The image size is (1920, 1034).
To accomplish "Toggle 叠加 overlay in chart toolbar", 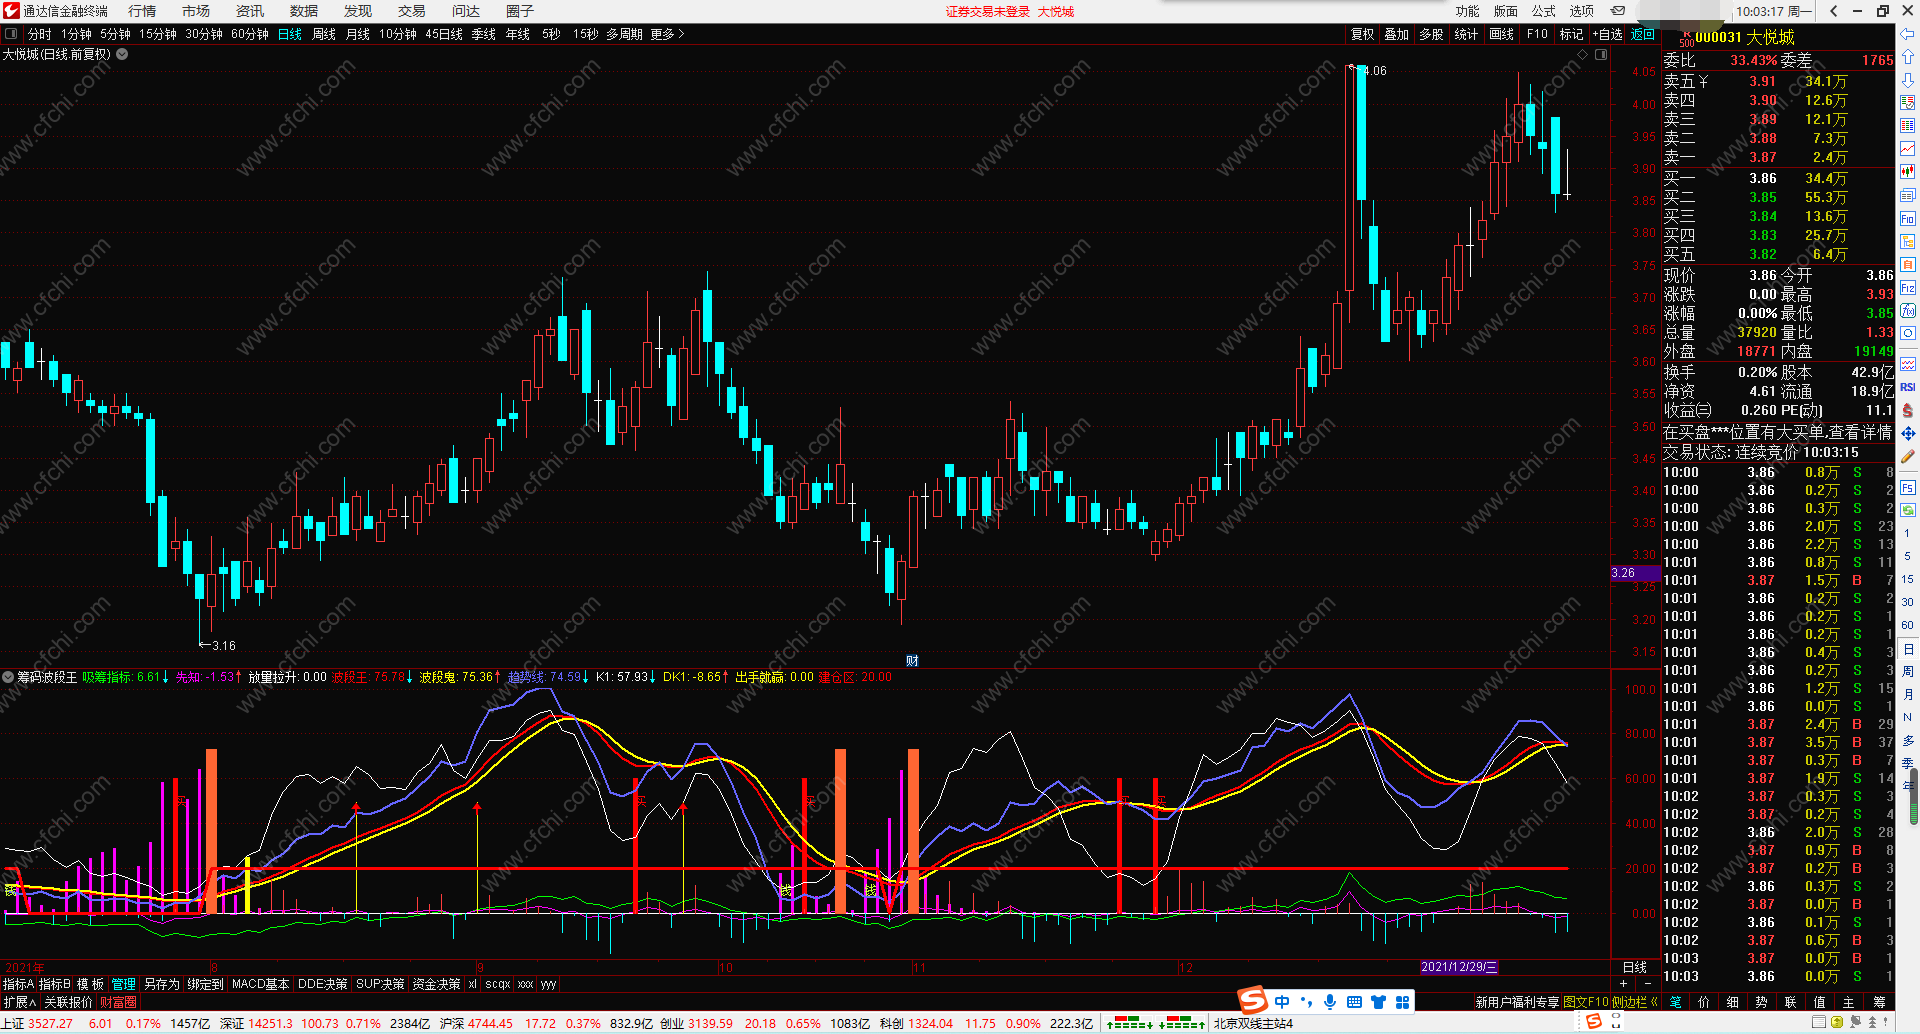I will 1396,34.
